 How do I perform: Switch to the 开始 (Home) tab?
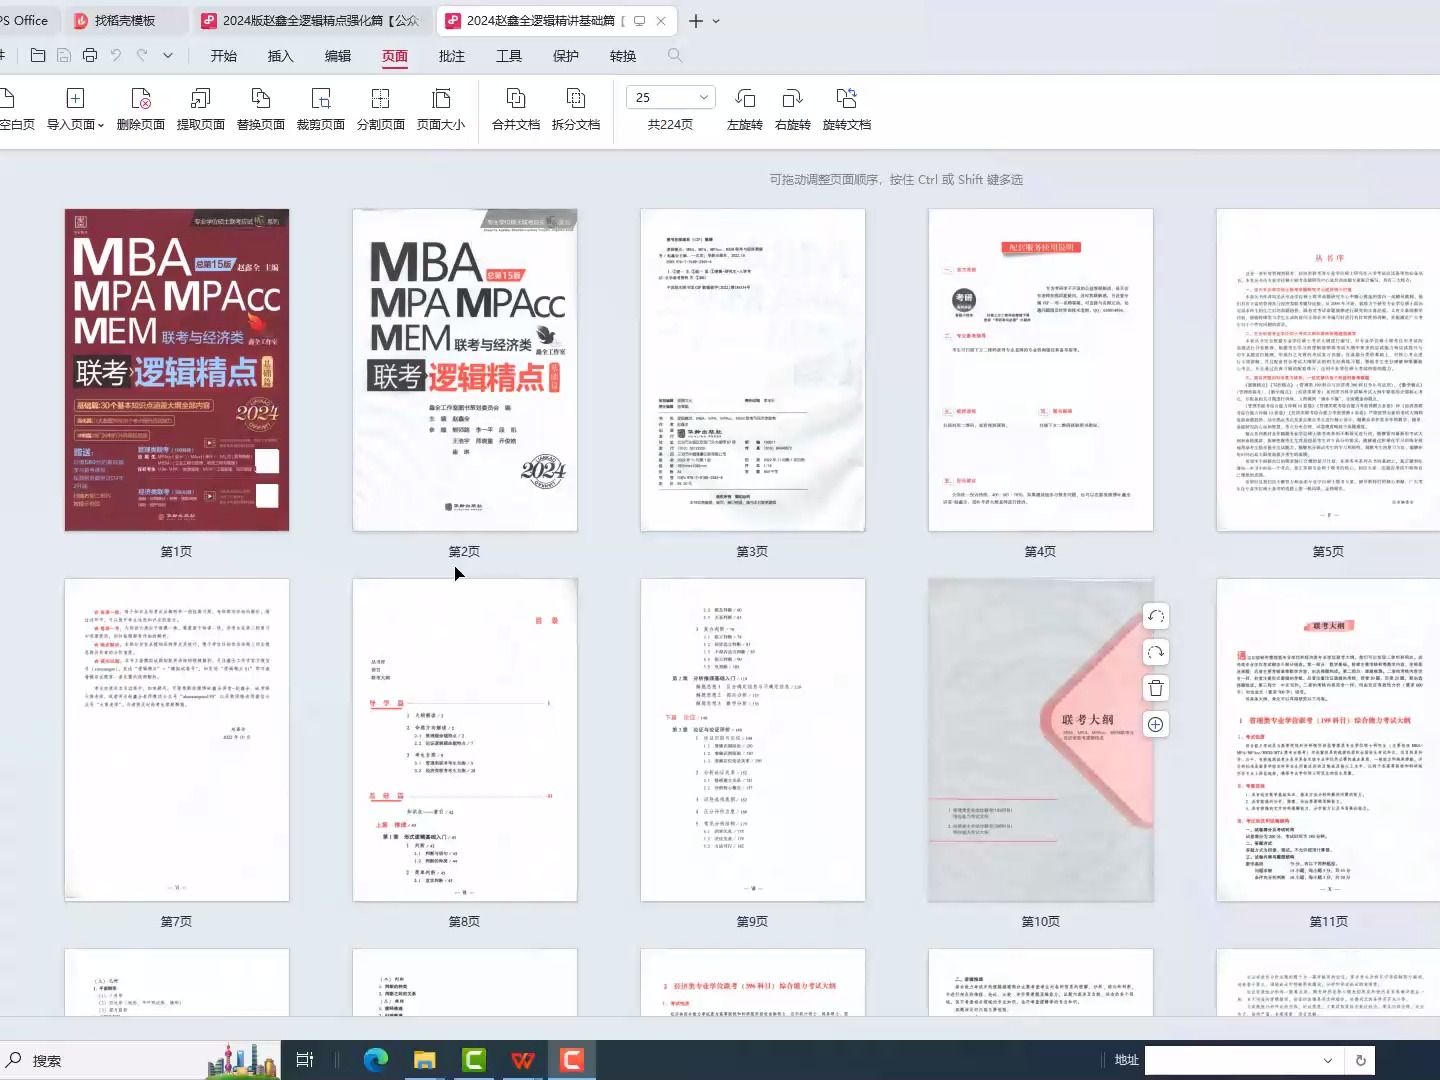point(224,56)
